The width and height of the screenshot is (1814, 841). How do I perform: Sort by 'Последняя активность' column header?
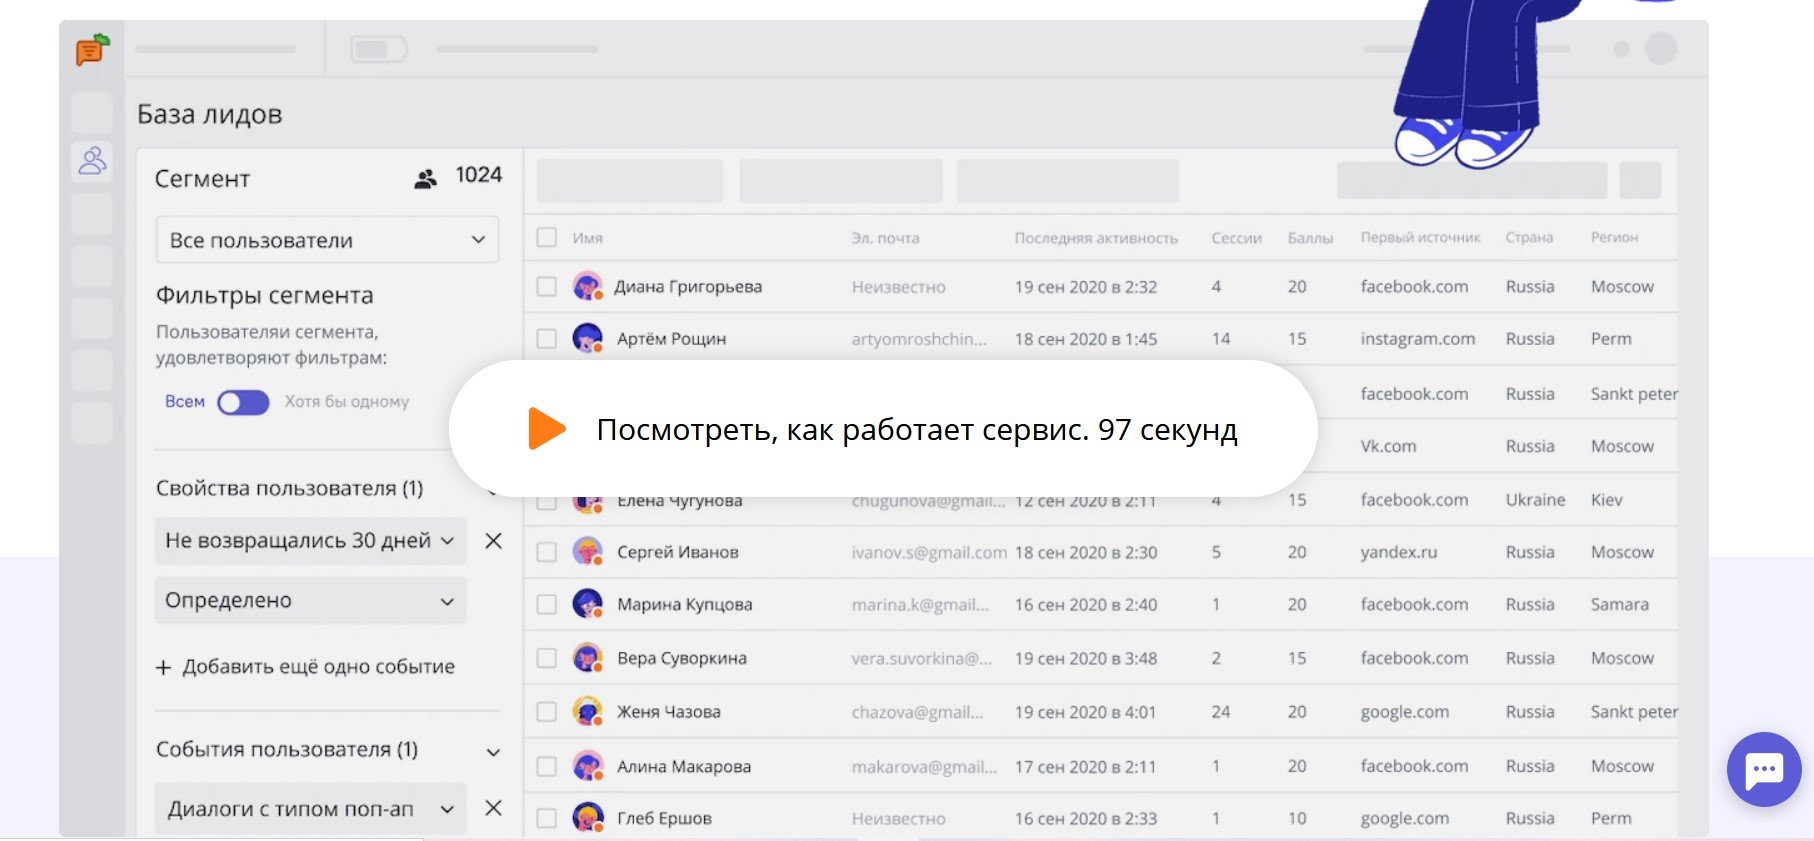(1095, 238)
